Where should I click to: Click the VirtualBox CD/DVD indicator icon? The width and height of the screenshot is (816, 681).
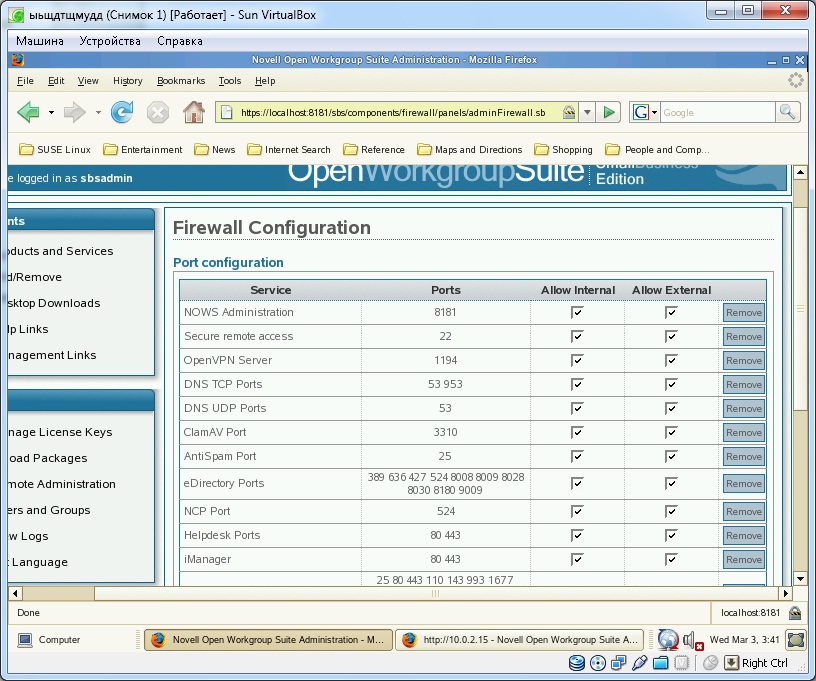[598, 663]
